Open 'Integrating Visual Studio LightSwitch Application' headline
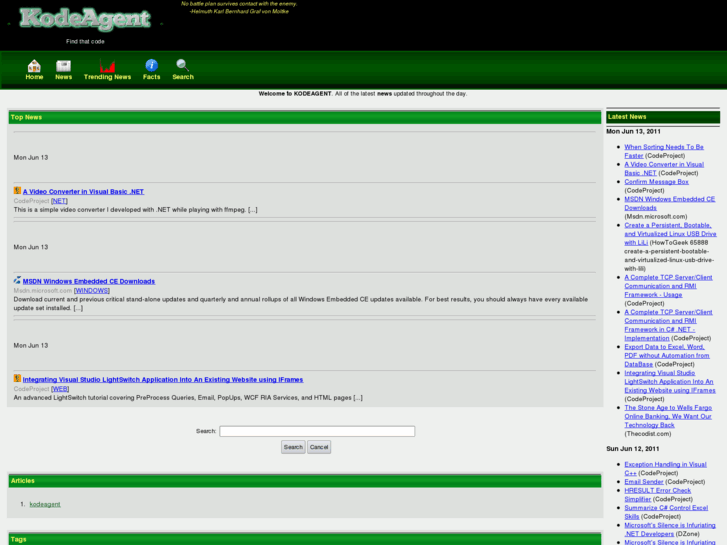The height and width of the screenshot is (545, 727). pos(163,380)
